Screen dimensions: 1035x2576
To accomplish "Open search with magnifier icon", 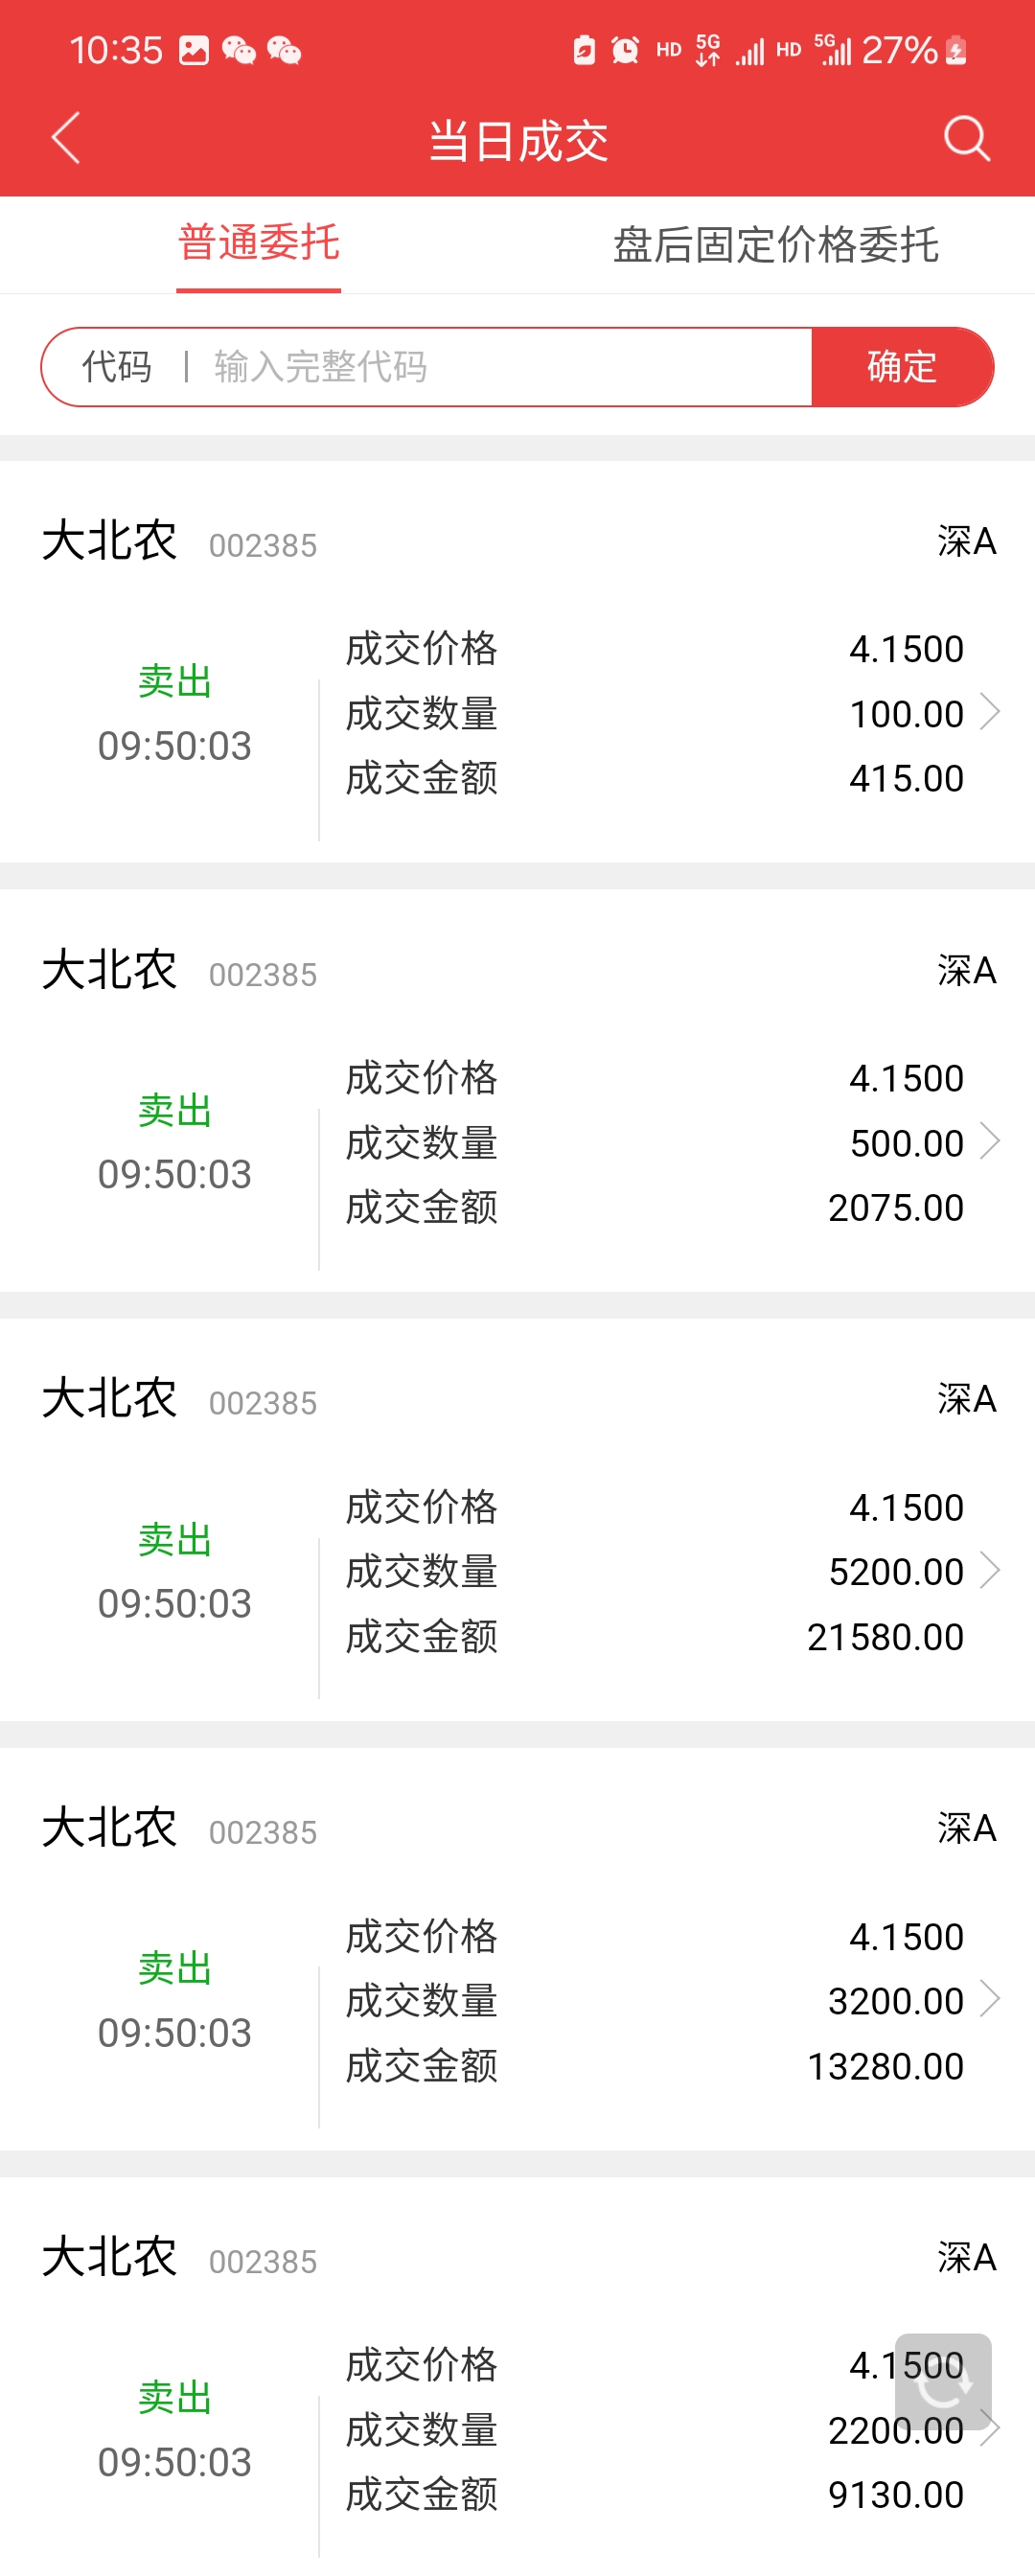I will [966, 138].
